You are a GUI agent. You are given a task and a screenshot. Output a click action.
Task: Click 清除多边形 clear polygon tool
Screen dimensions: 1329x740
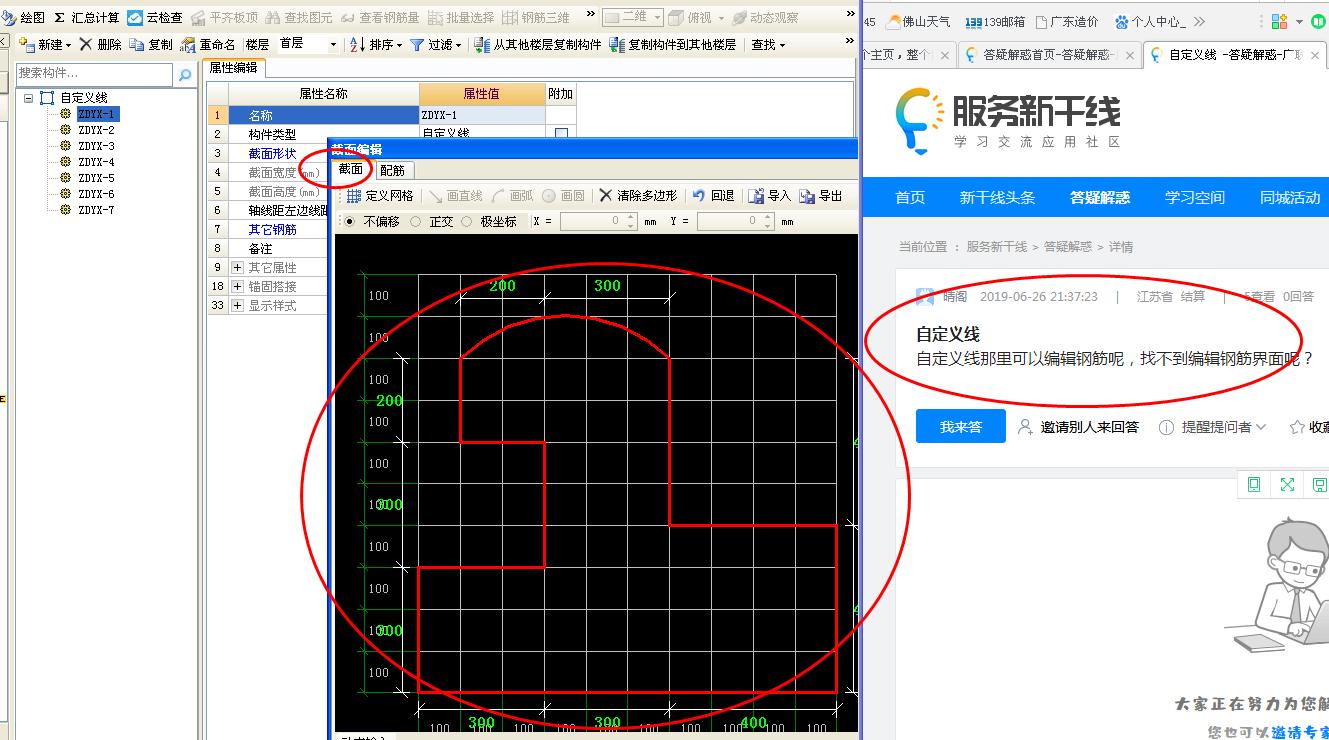pos(638,196)
